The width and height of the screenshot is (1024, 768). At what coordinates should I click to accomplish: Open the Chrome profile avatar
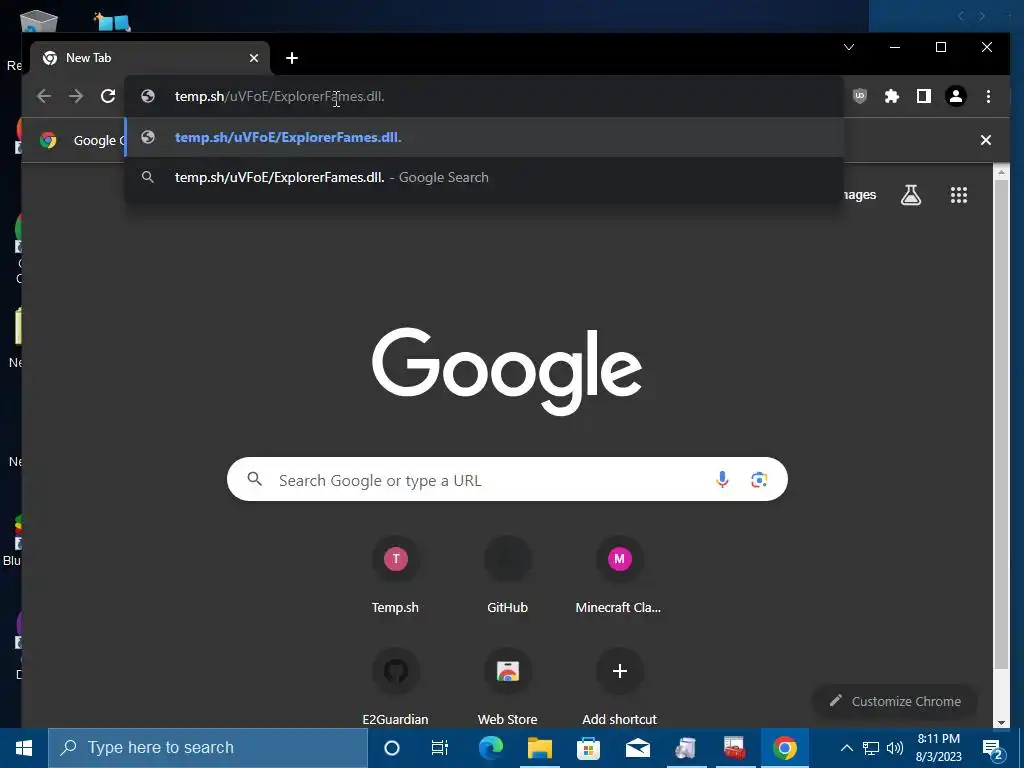point(956,97)
